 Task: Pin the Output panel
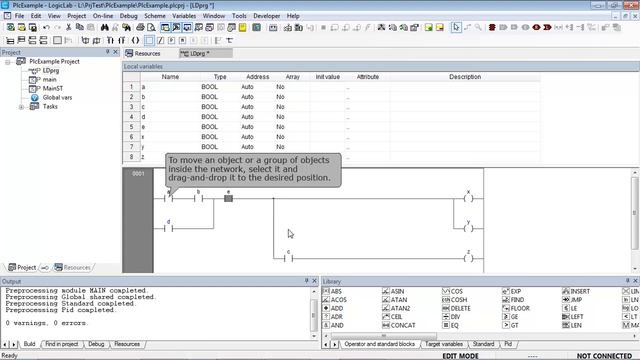(x=307, y=281)
